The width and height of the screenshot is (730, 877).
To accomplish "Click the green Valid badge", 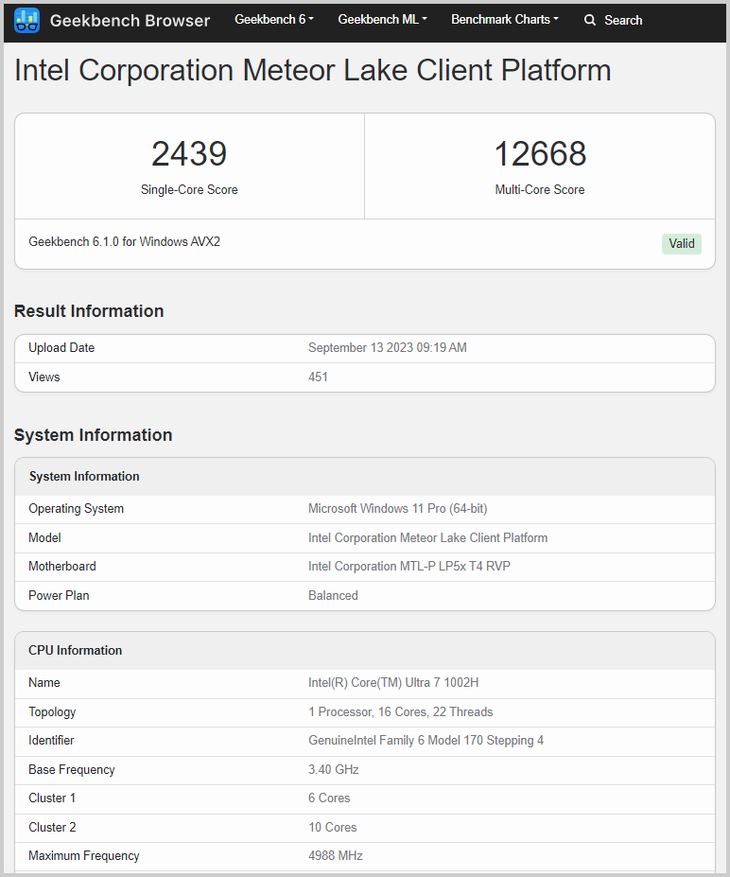I will pyautogui.click(x=681, y=244).
